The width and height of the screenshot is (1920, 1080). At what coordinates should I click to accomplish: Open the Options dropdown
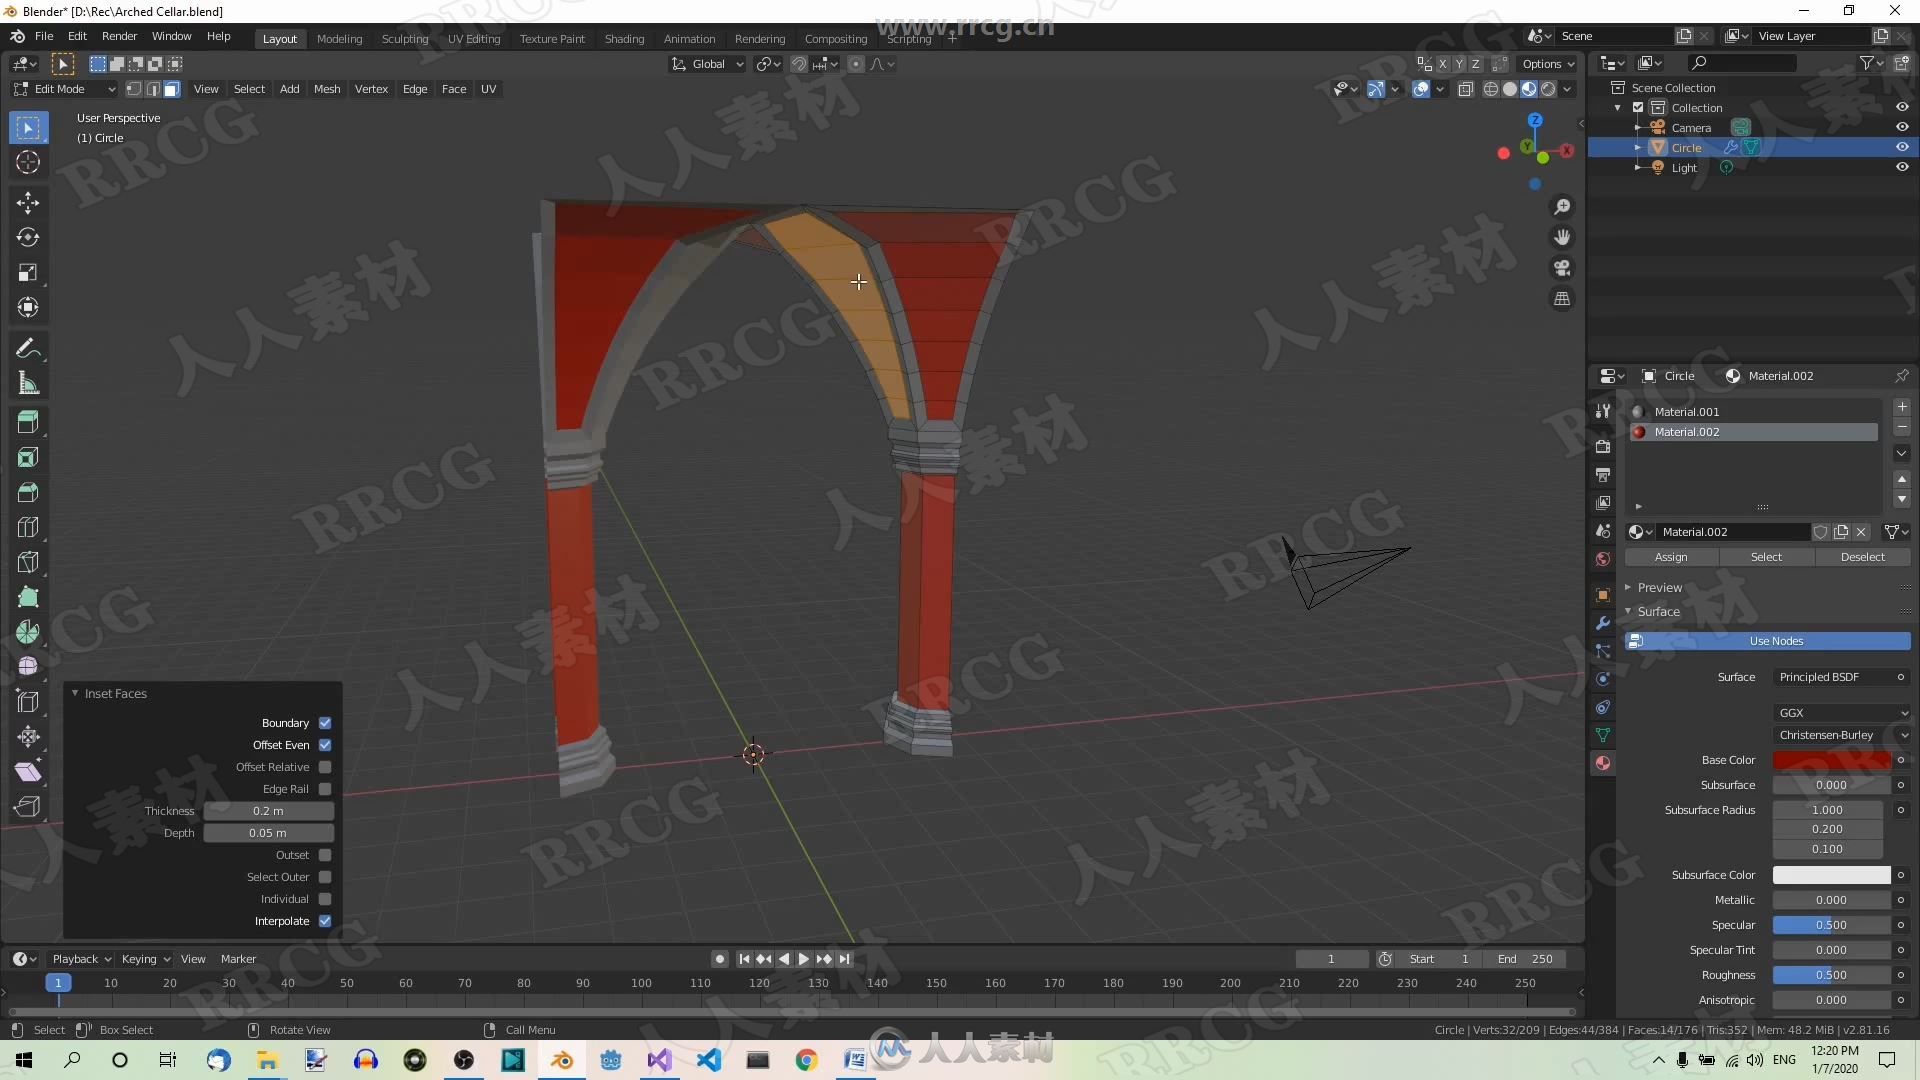click(1548, 64)
